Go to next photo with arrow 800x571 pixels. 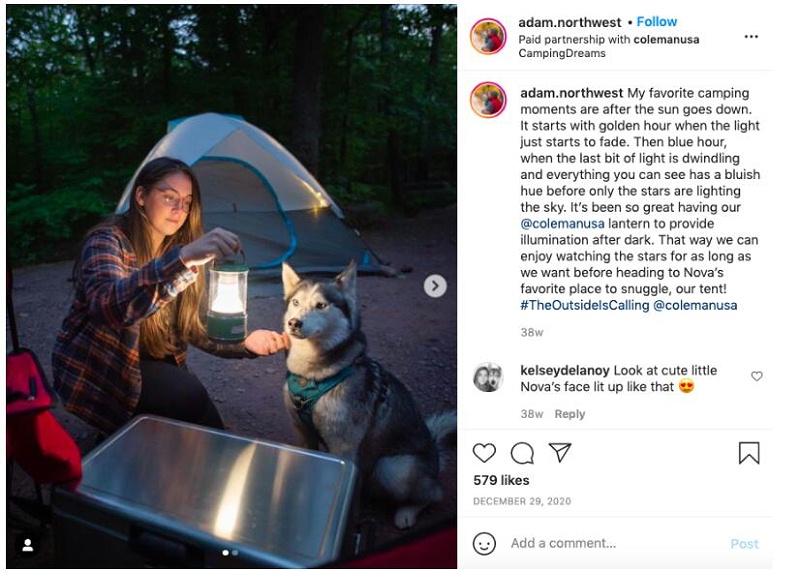coord(435,286)
